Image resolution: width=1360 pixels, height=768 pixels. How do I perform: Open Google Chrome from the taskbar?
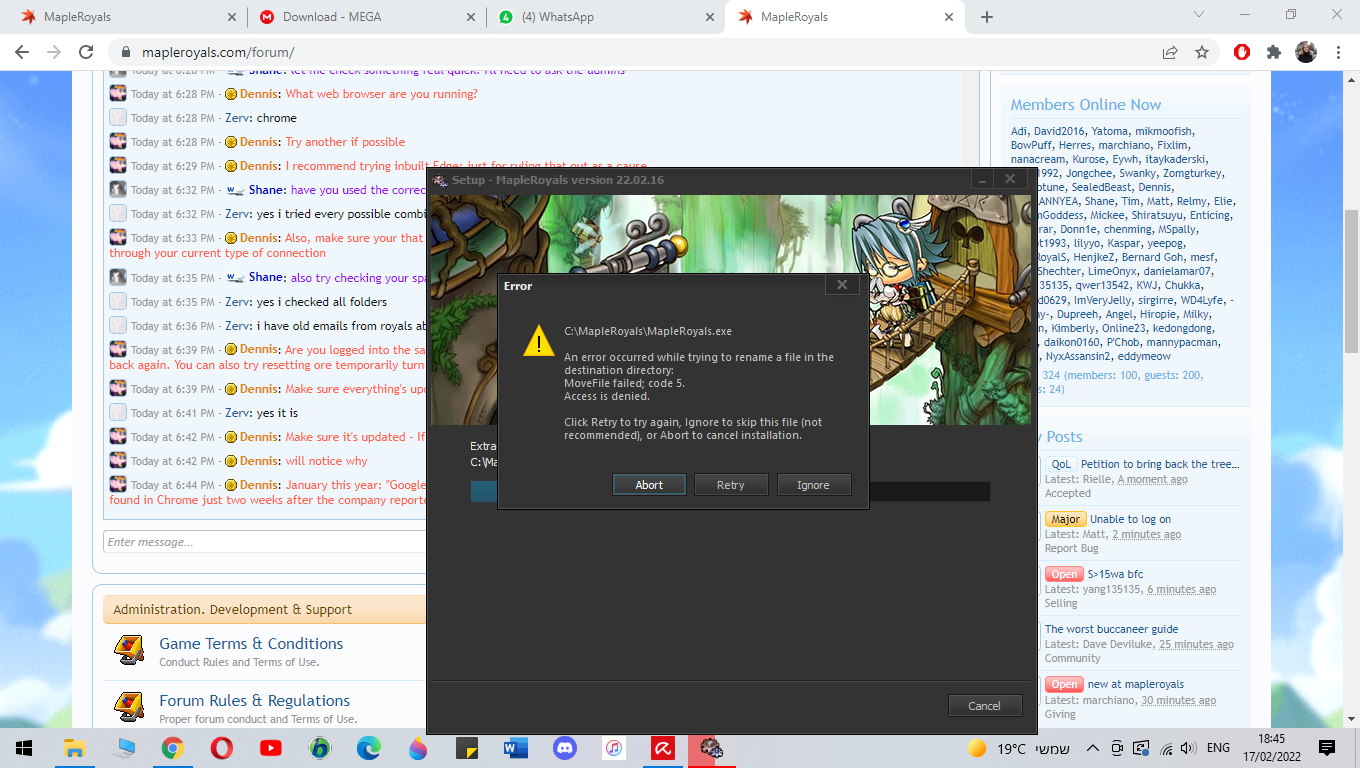173,748
